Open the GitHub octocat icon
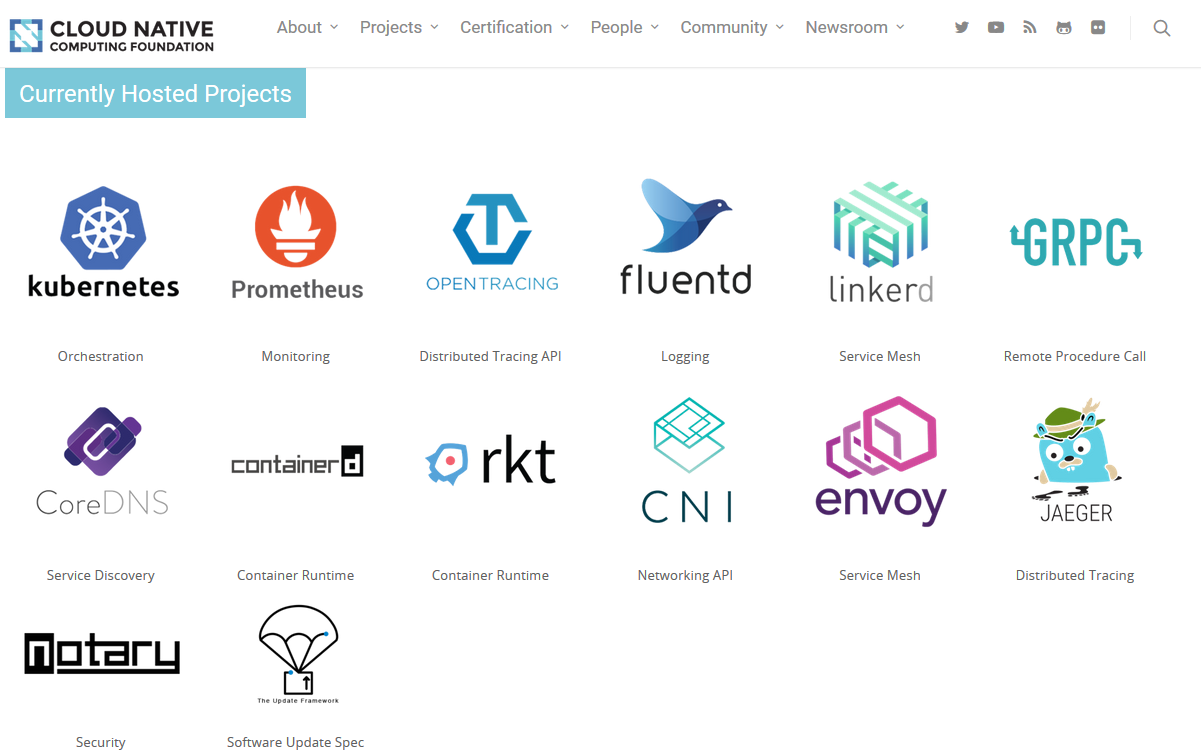The image size is (1201, 753). tap(1064, 28)
